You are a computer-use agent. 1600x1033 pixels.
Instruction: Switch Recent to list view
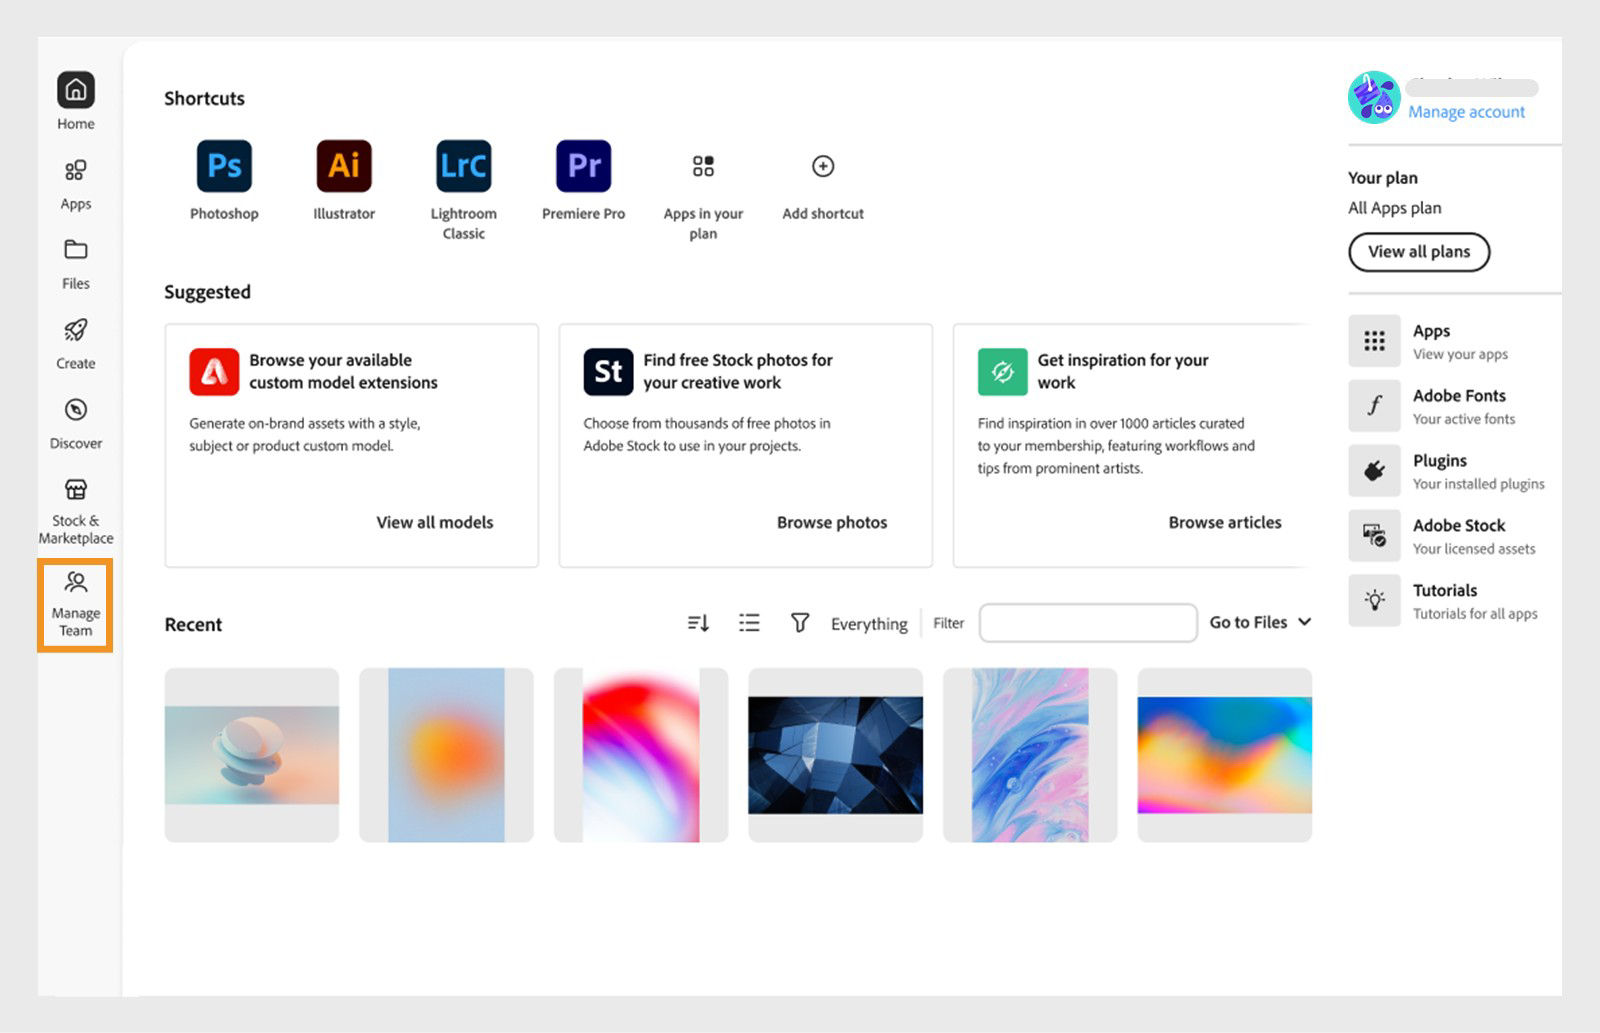pos(749,623)
